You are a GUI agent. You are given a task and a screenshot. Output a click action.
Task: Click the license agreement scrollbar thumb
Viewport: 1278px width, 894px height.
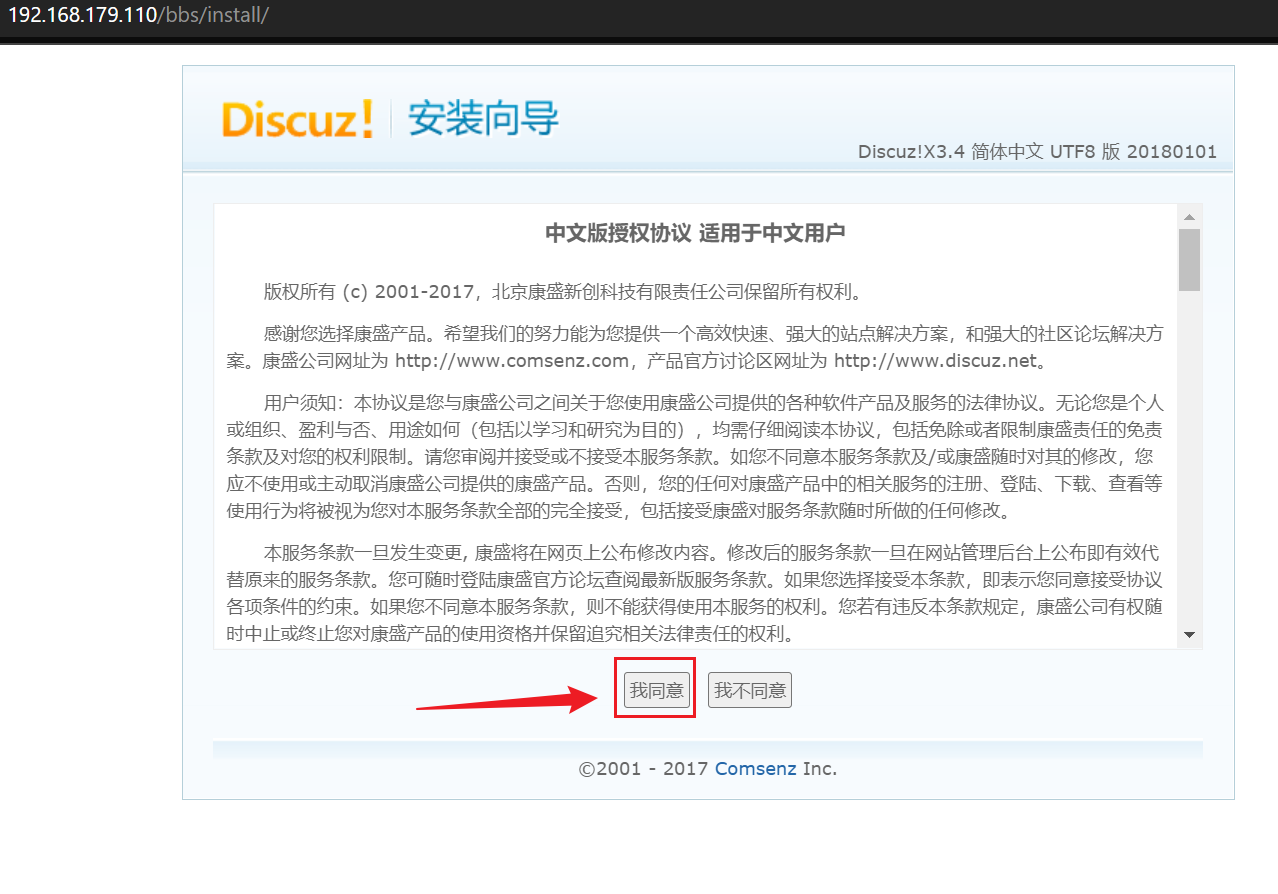click(x=1189, y=259)
